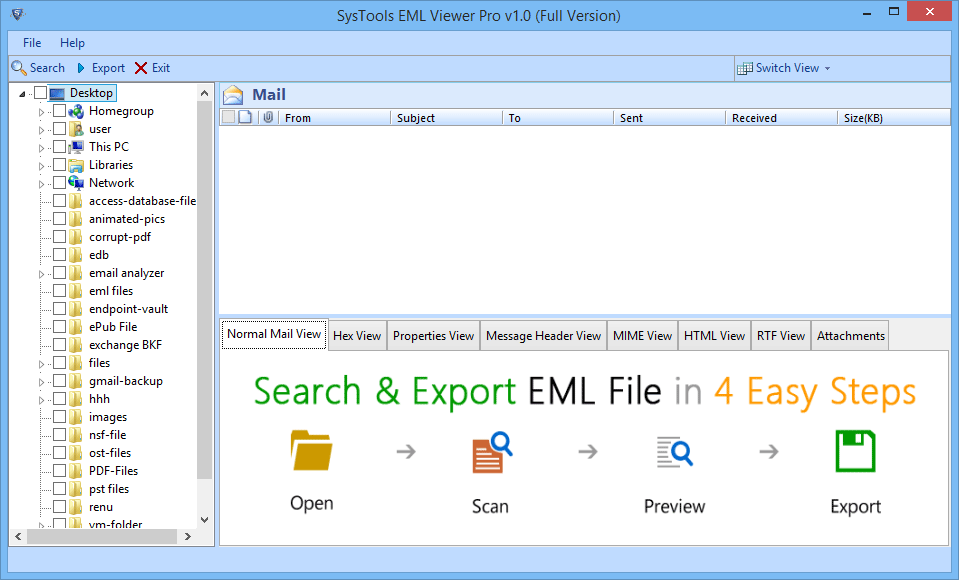959x580 pixels.
Task: Click the user folder icon
Action: click(76, 129)
